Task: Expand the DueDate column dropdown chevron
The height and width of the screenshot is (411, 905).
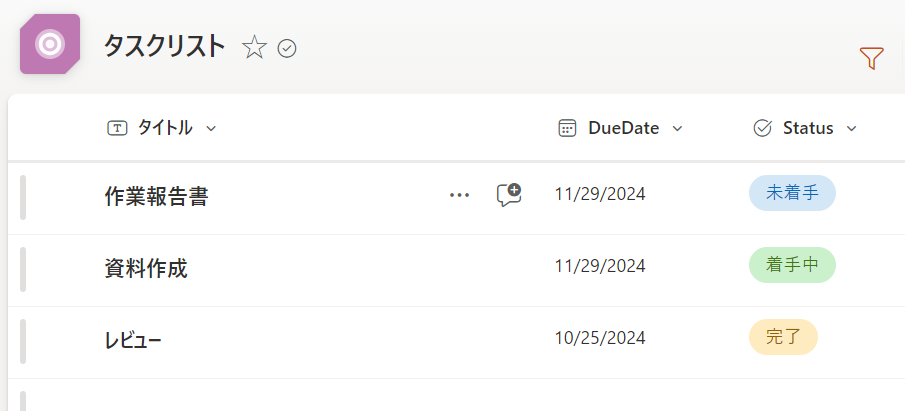Action: [x=677, y=129]
